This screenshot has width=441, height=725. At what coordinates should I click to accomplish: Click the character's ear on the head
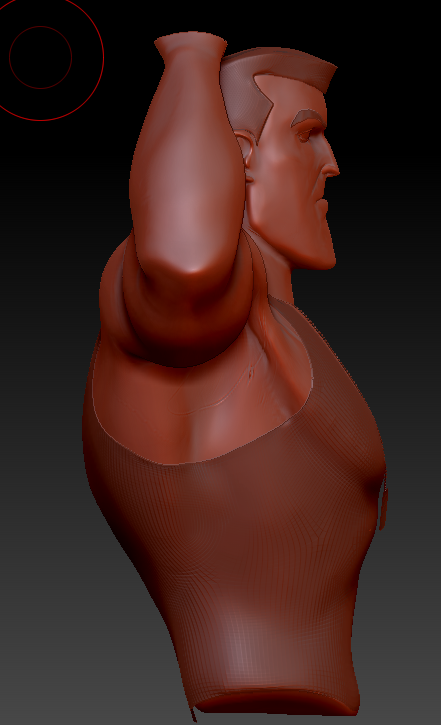point(245,150)
